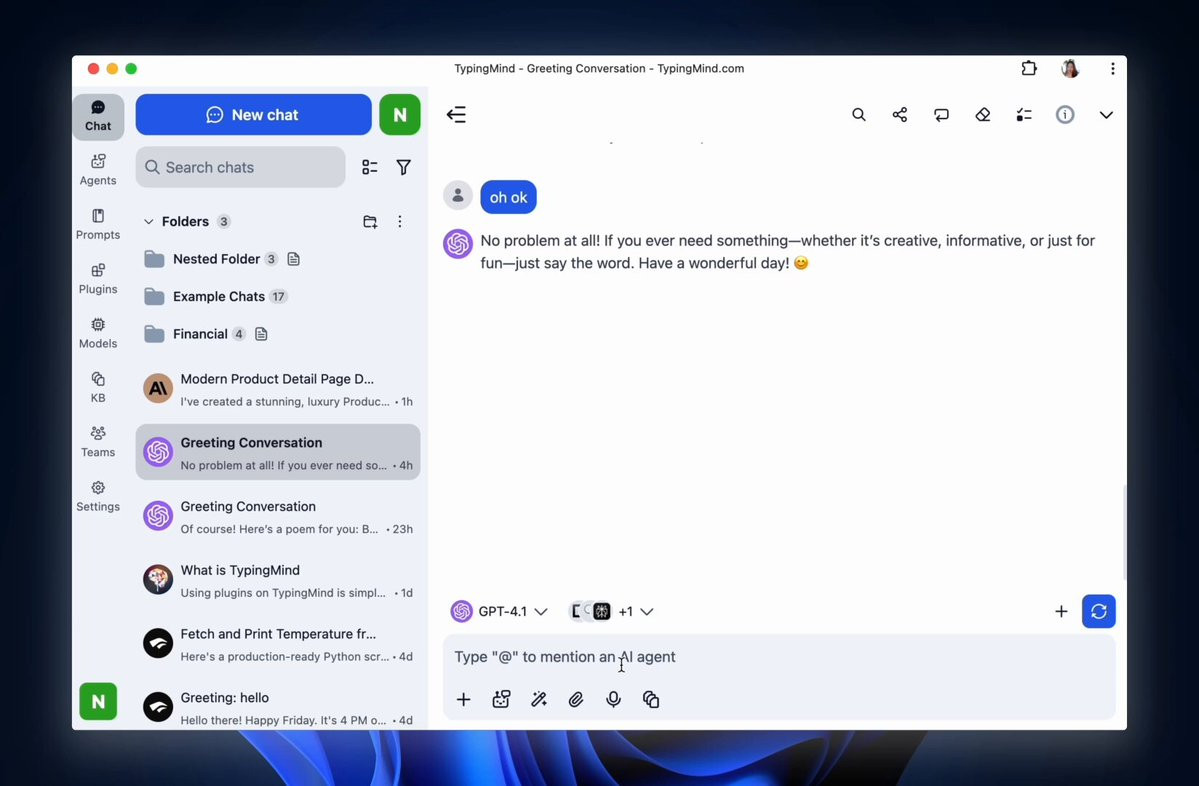The width and height of the screenshot is (1199, 786).
Task: Open the Greeting Conversation chat from 4h ago
Action: [x=278, y=453]
